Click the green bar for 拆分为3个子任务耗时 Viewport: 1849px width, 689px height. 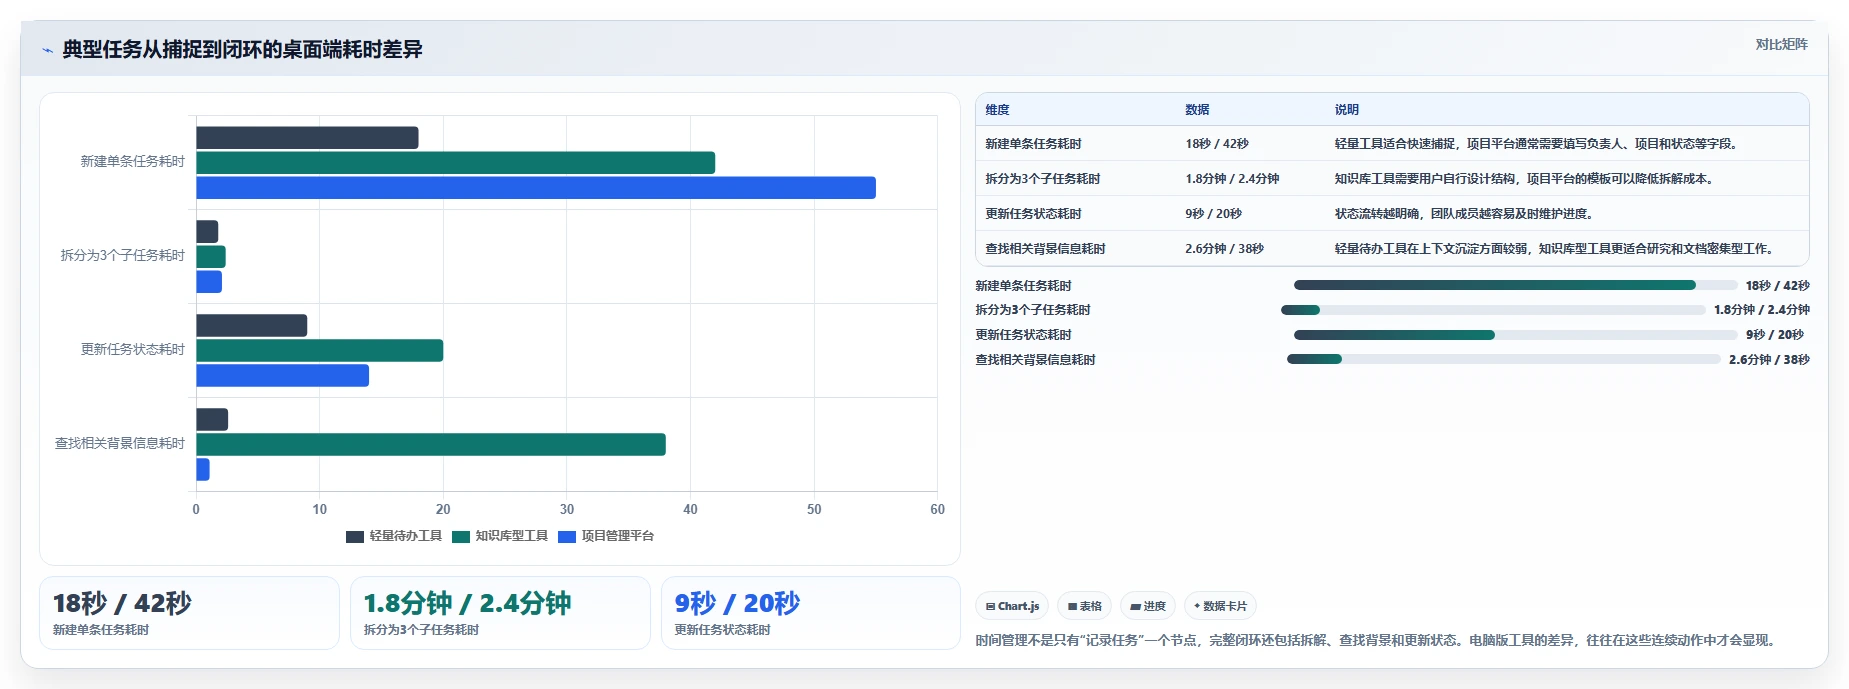(x=211, y=257)
